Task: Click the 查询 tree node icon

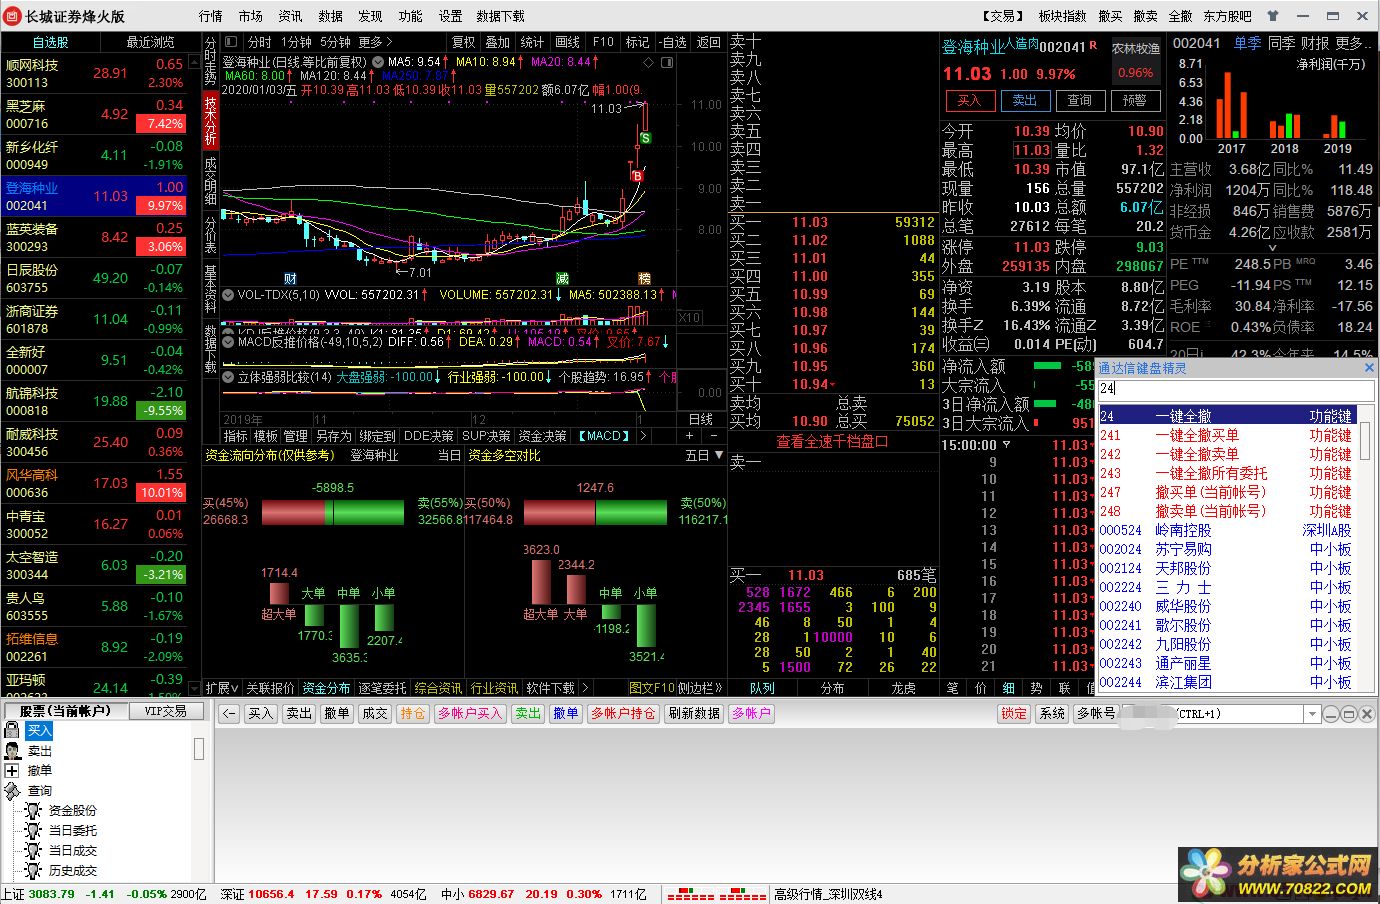Action: point(12,791)
